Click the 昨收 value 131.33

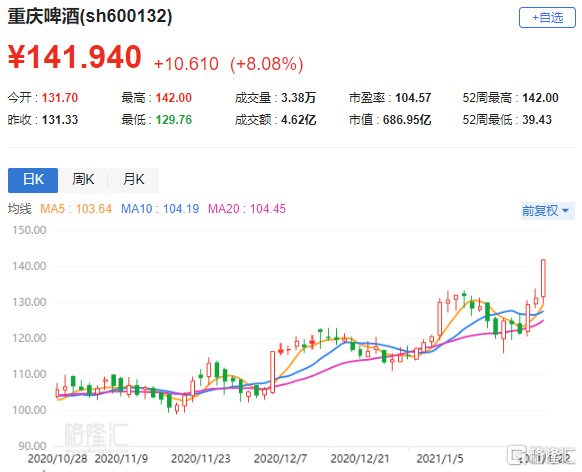60,120
